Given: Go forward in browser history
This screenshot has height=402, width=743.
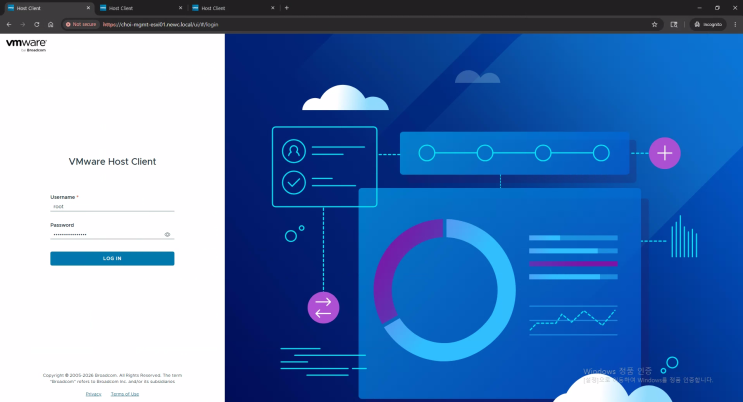Looking at the screenshot, I should (x=22, y=24).
